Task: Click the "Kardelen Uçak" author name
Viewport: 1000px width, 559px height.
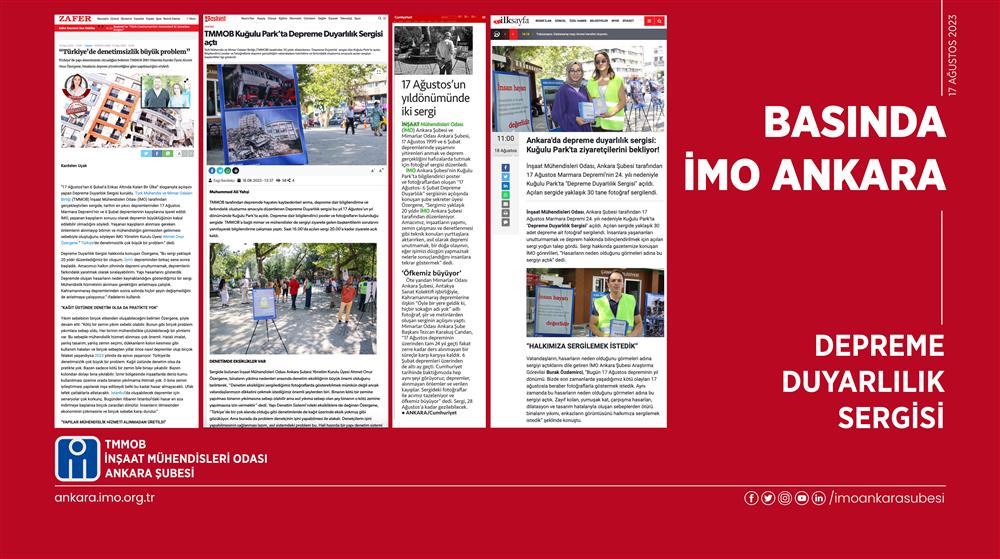Action: pyautogui.click(x=74, y=165)
